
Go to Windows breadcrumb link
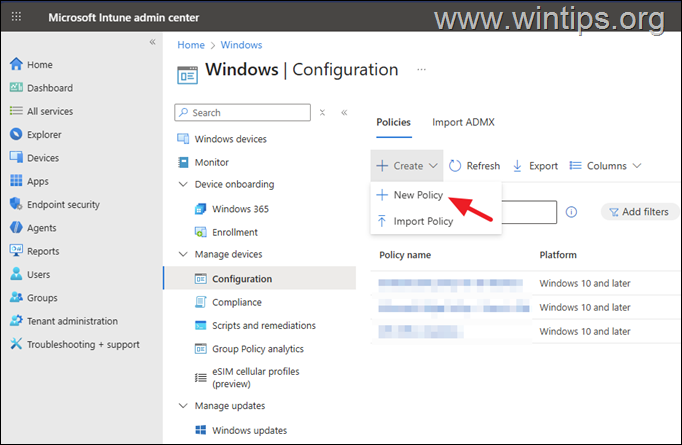[241, 45]
